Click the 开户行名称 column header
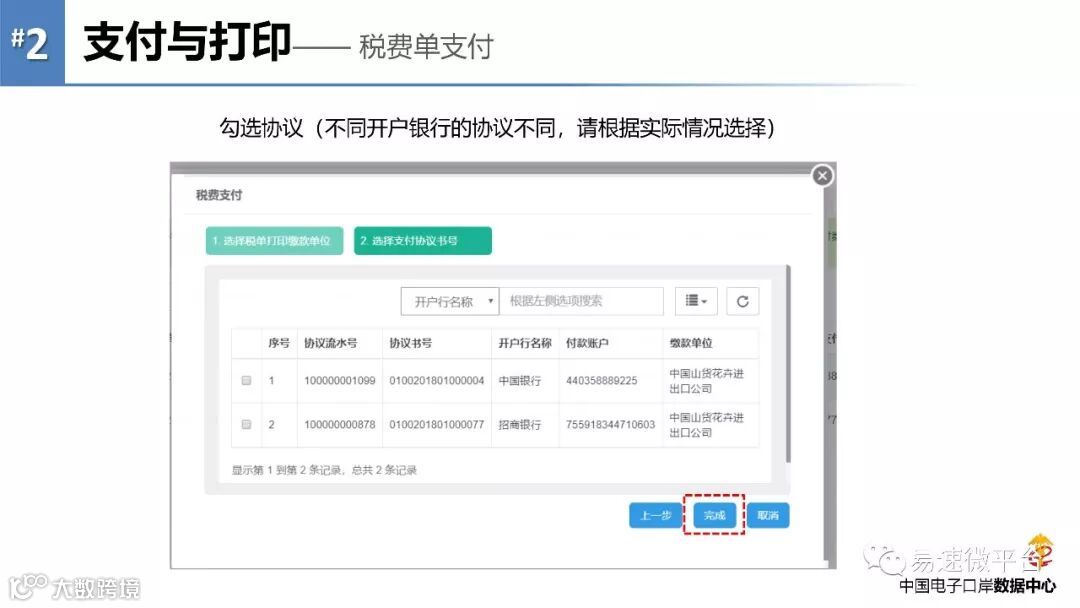Image resolution: width=1080 pixels, height=608 pixels. tap(525, 343)
